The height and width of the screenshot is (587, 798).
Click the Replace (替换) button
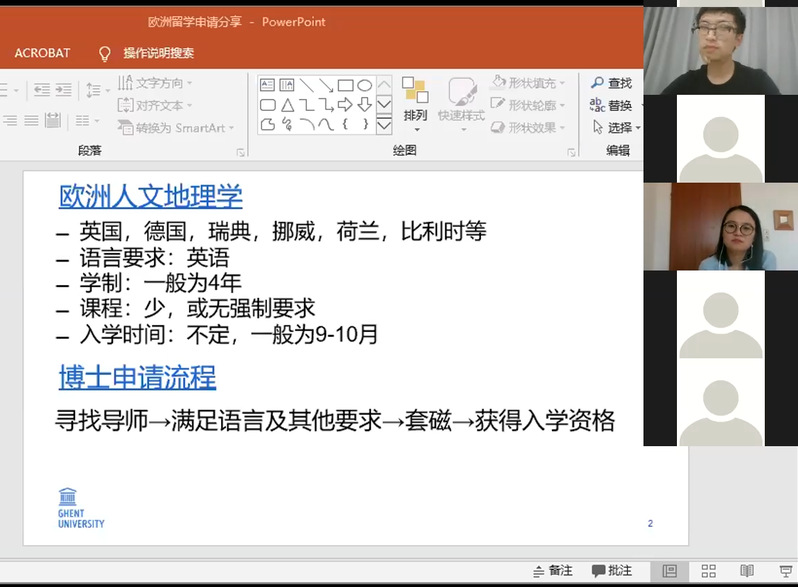pyautogui.click(x=612, y=105)
